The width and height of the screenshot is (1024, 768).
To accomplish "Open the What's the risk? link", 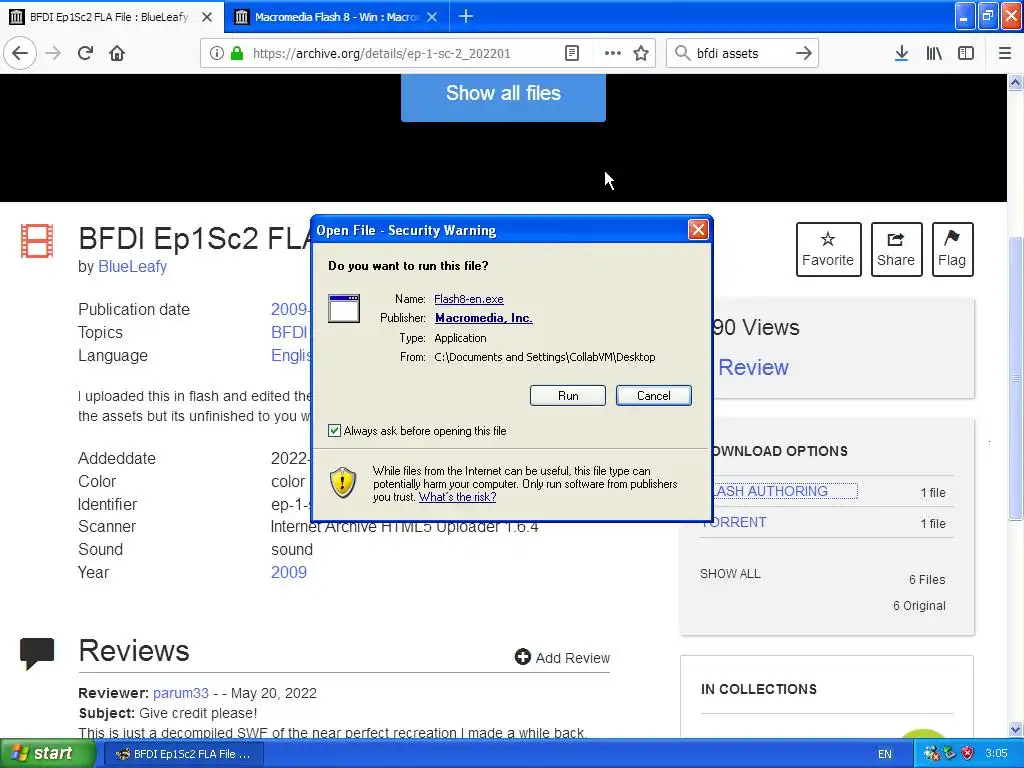I will coord(457,497).
